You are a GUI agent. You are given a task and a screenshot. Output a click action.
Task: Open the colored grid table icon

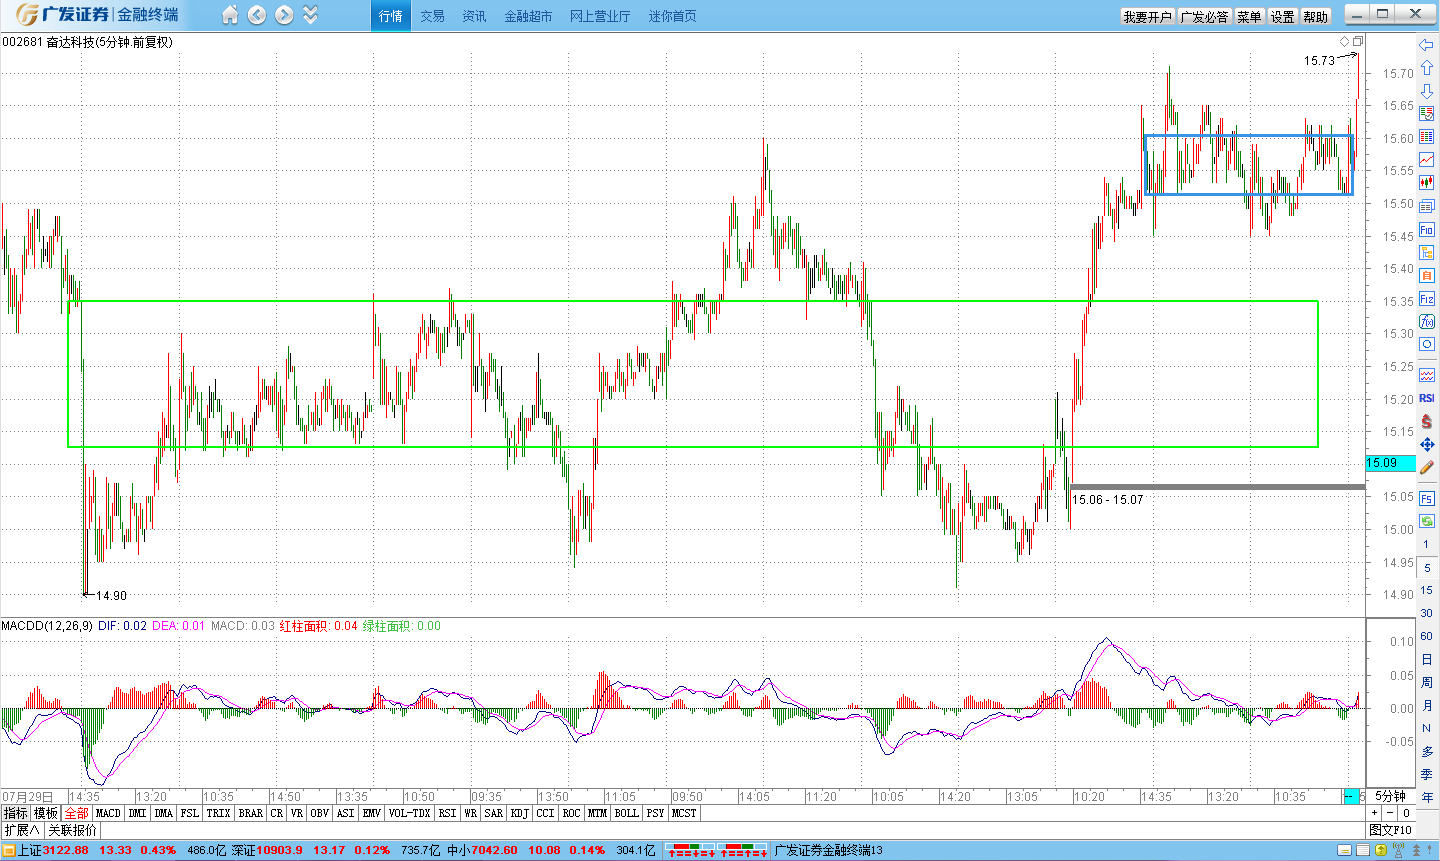point(1427,137)
